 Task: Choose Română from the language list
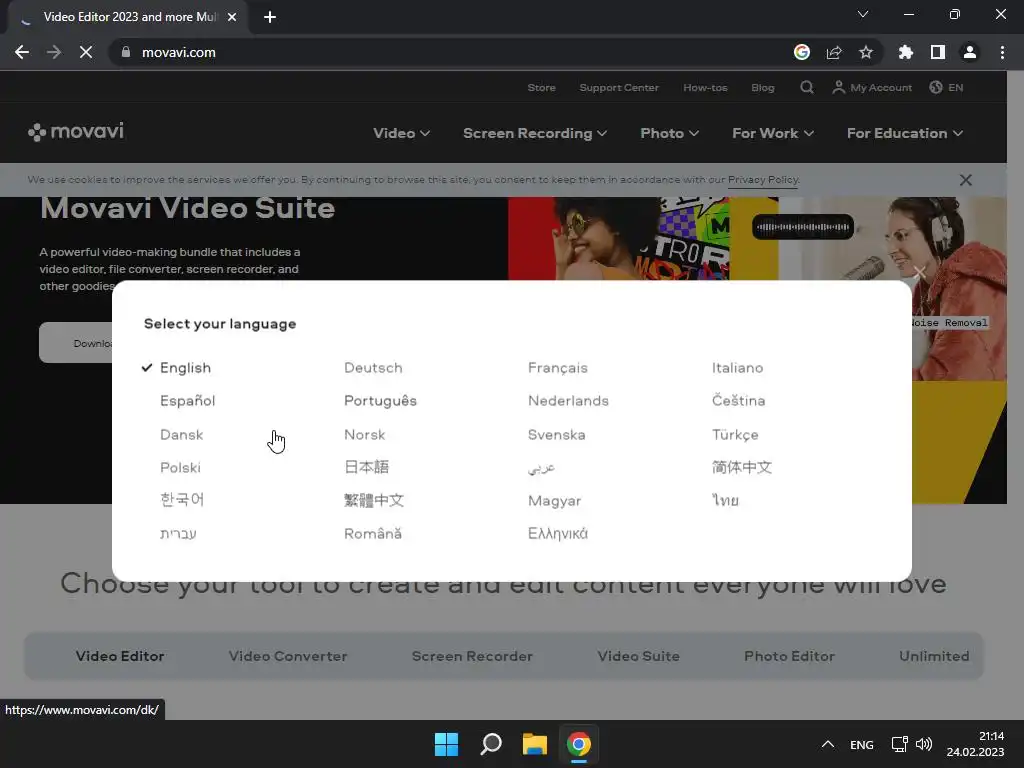(x=373, y=534)
